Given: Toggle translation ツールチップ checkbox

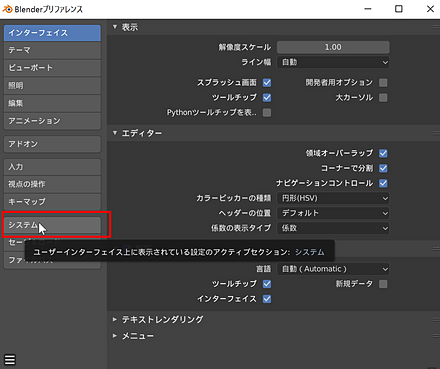Looking at the screenshot, I should click(x=267, y=284).
